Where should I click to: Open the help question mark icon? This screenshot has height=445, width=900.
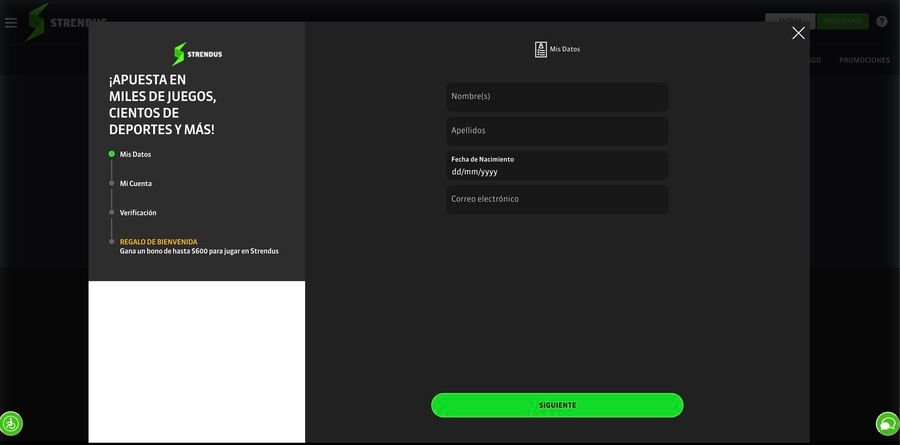(882, 22)
